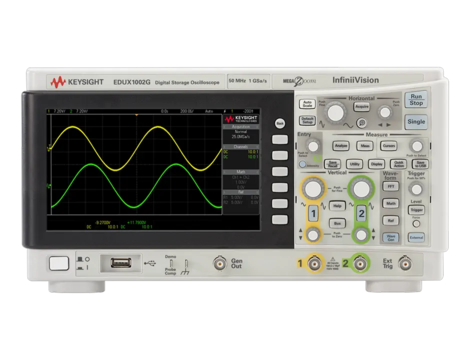Click the channel 2 green BNC input

click(360, 264)
